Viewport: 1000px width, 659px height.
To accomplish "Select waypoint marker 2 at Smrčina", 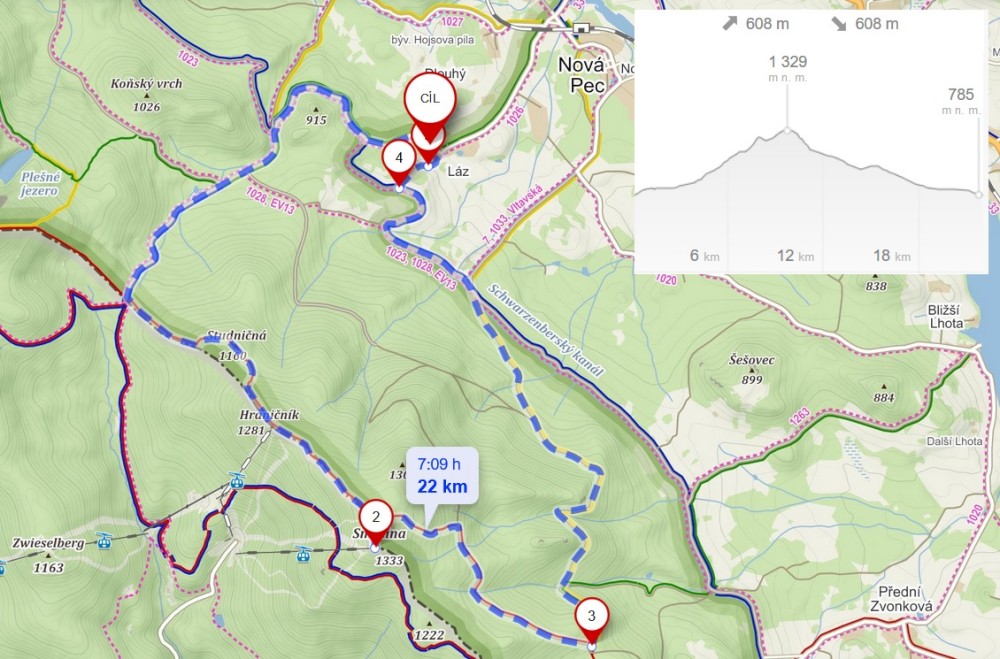I will 376,519.
